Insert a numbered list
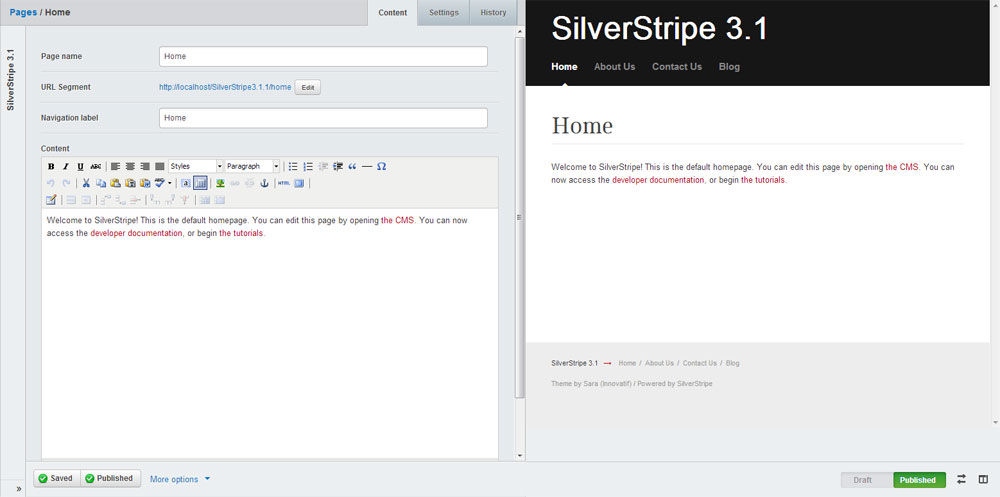Image resolution: width=1000 pixels, height=497 pixels. click(308, 166)
